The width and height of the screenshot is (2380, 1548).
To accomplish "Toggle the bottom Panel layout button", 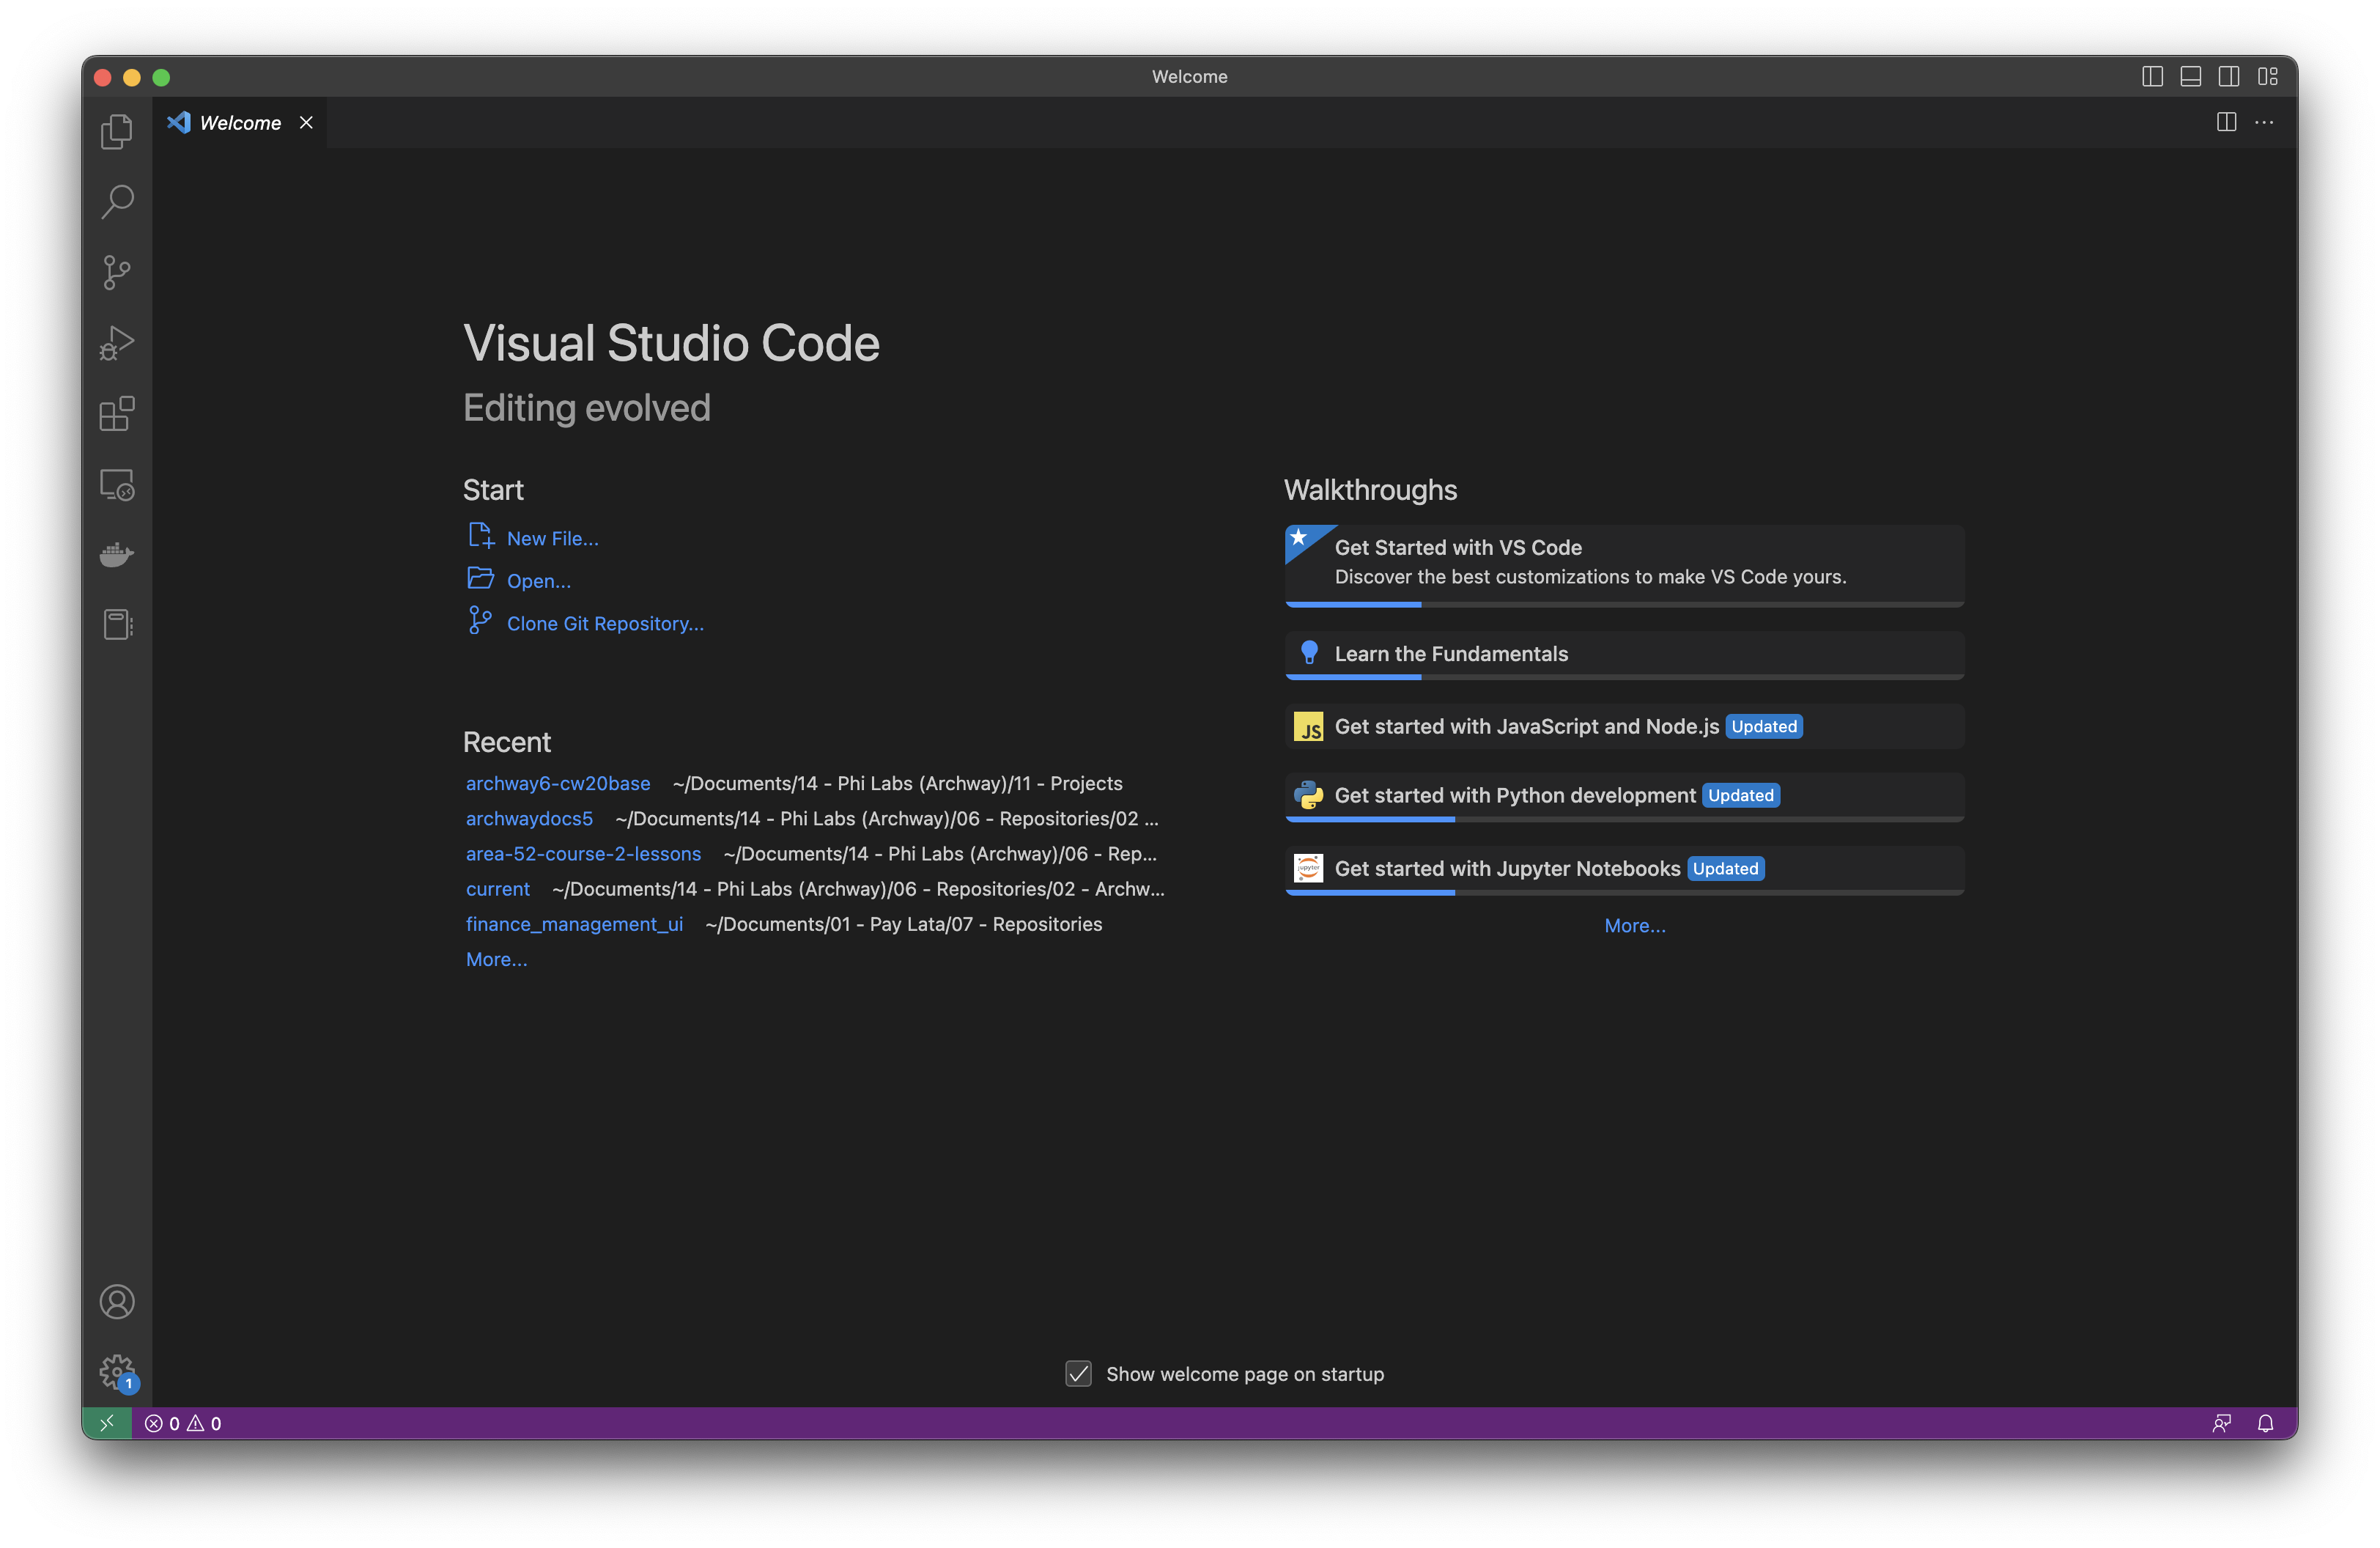I will (2190, 77).
